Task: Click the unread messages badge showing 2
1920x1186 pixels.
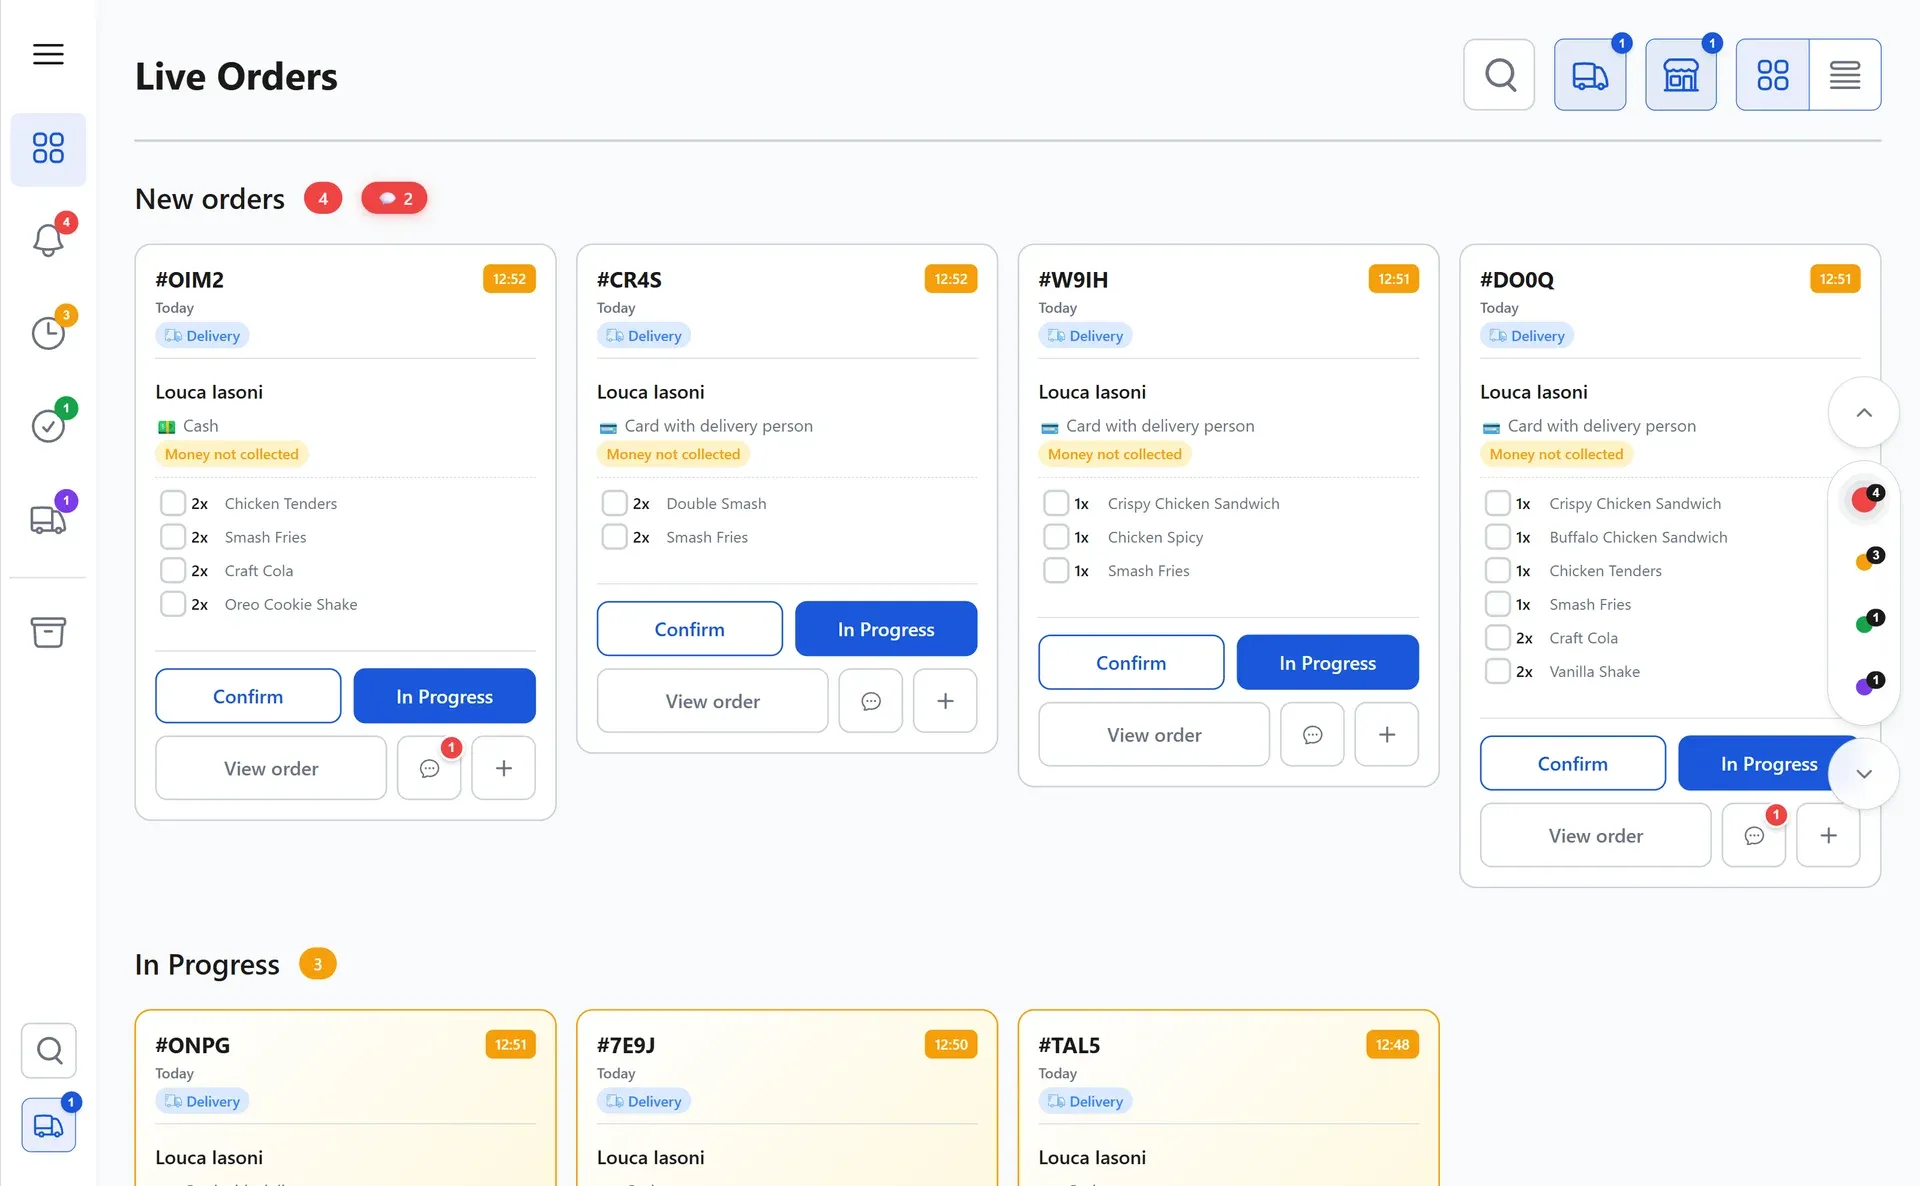Action: tap(395, 198)
